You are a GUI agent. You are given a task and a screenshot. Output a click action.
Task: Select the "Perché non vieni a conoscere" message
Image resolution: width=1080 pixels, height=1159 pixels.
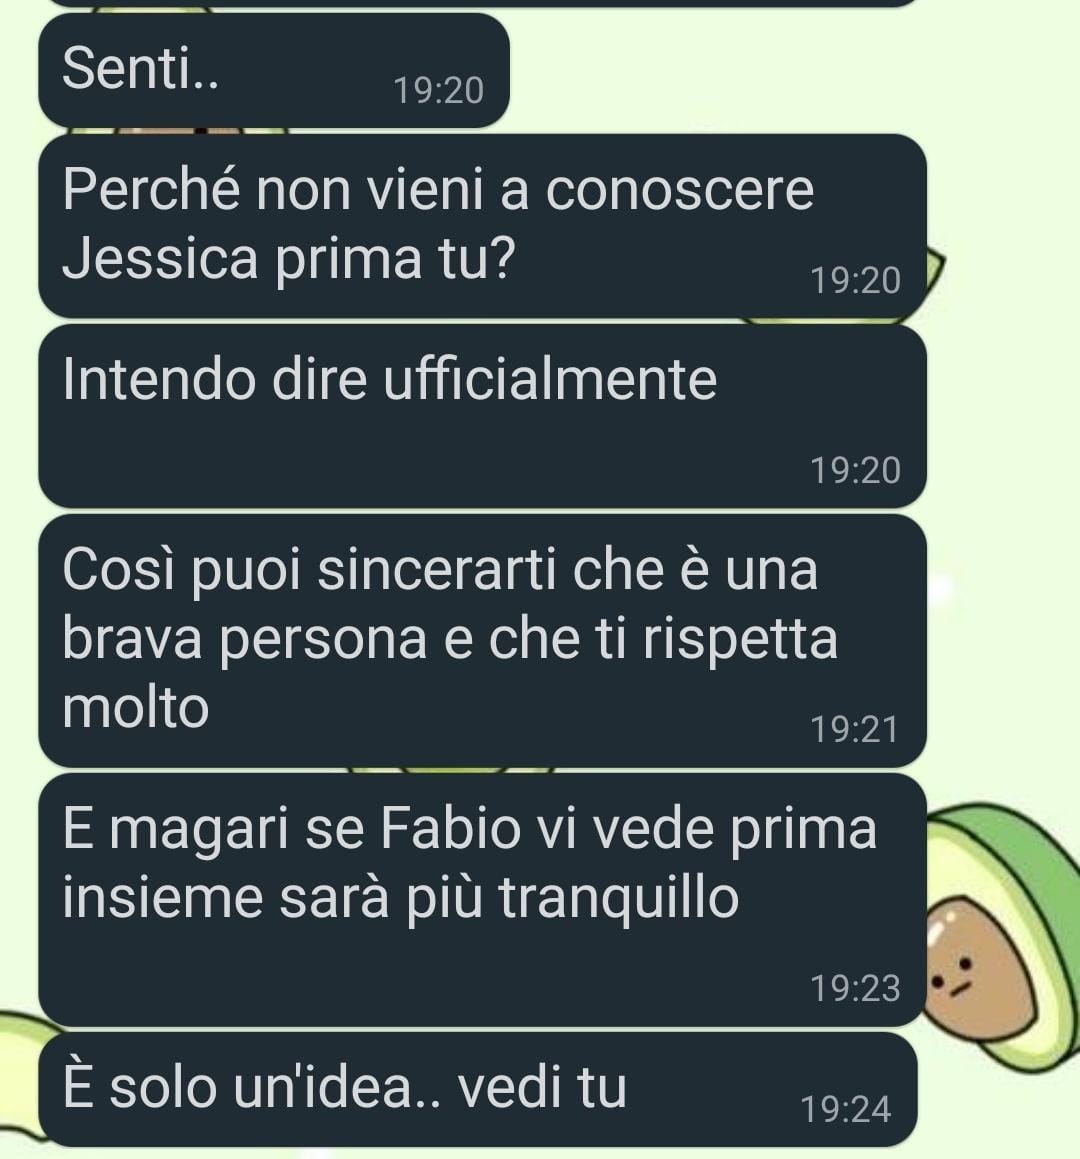482,226
